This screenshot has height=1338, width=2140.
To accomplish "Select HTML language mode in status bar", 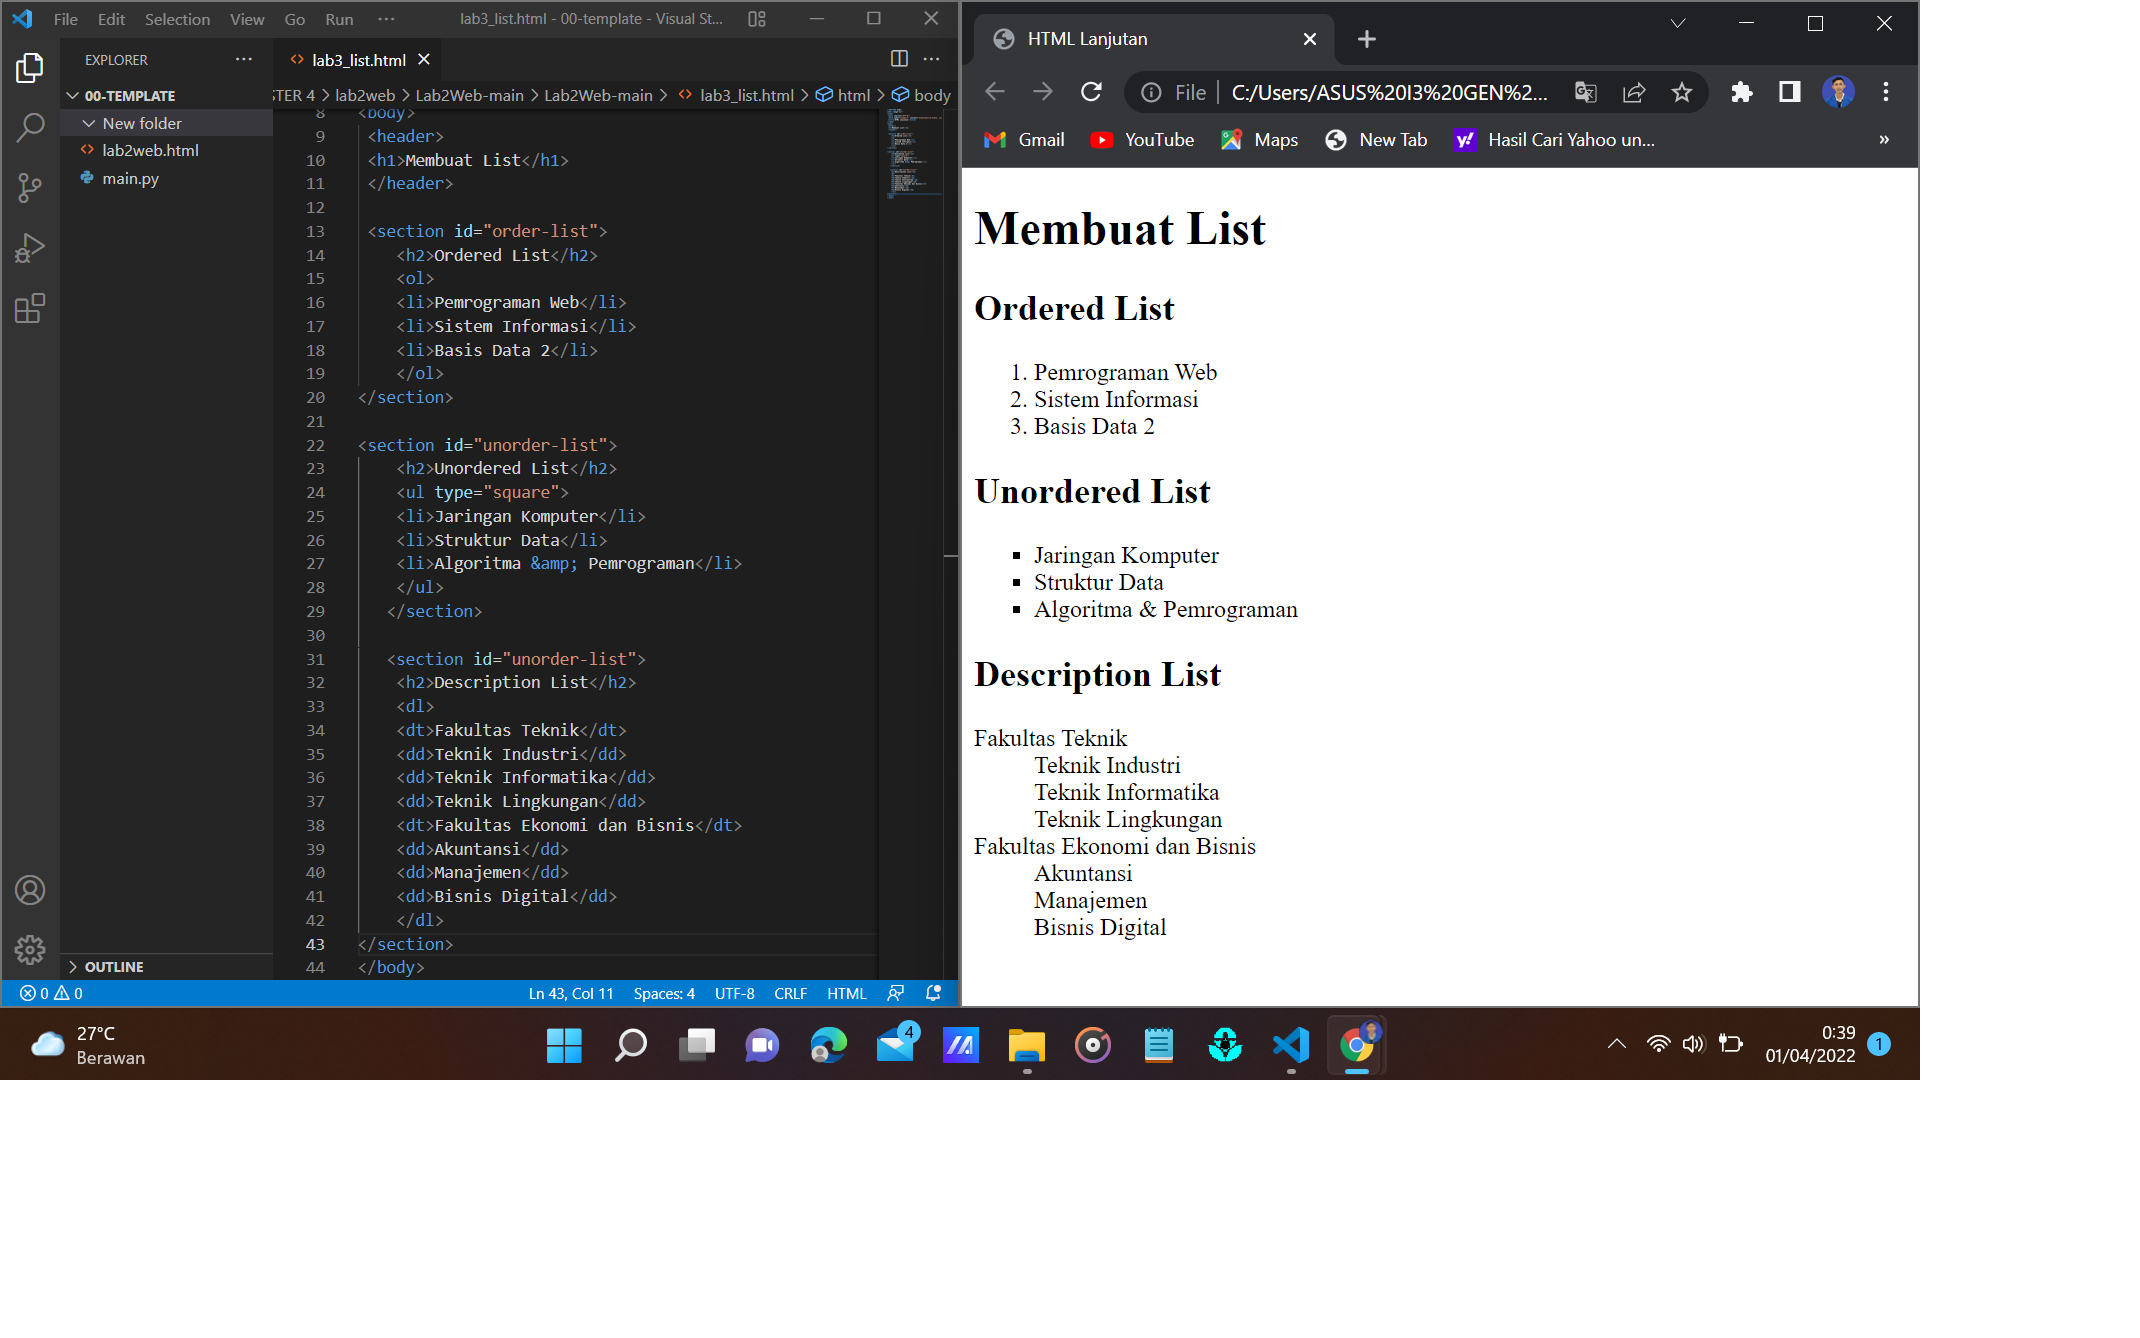I will pos(846,993).
